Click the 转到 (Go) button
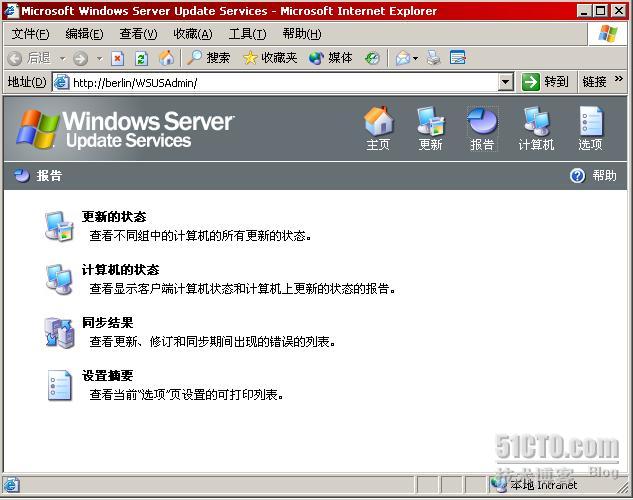 [545, 82]
